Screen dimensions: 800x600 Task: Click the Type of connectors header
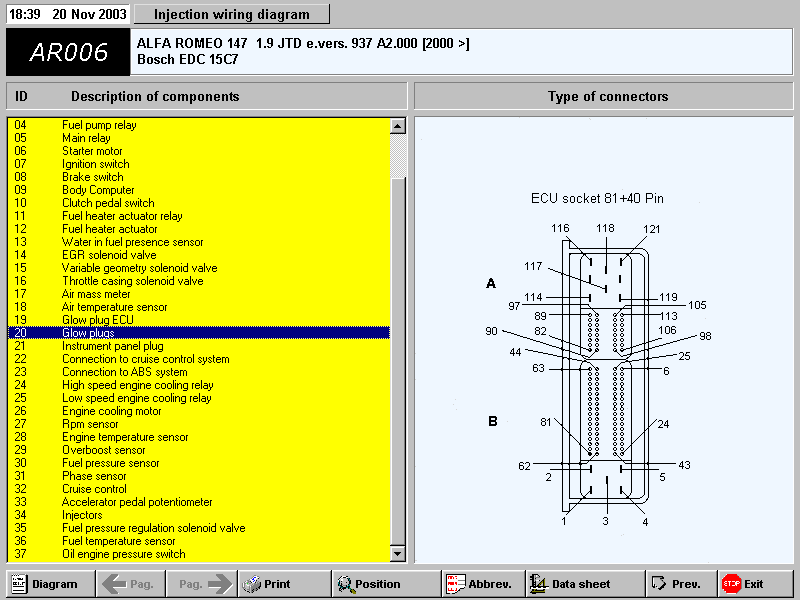point(608,96)
